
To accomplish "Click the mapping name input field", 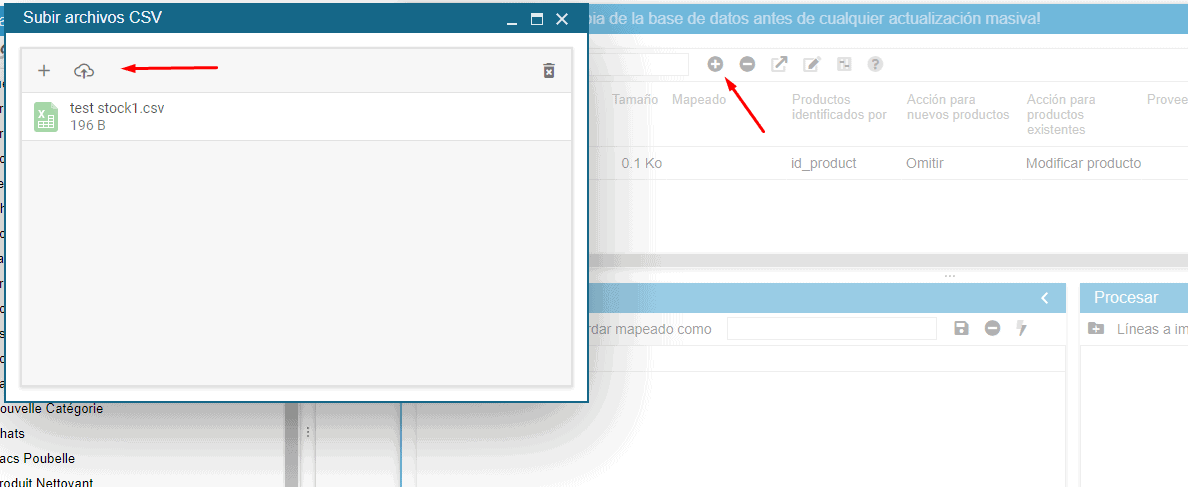I will tap(831, 329).
